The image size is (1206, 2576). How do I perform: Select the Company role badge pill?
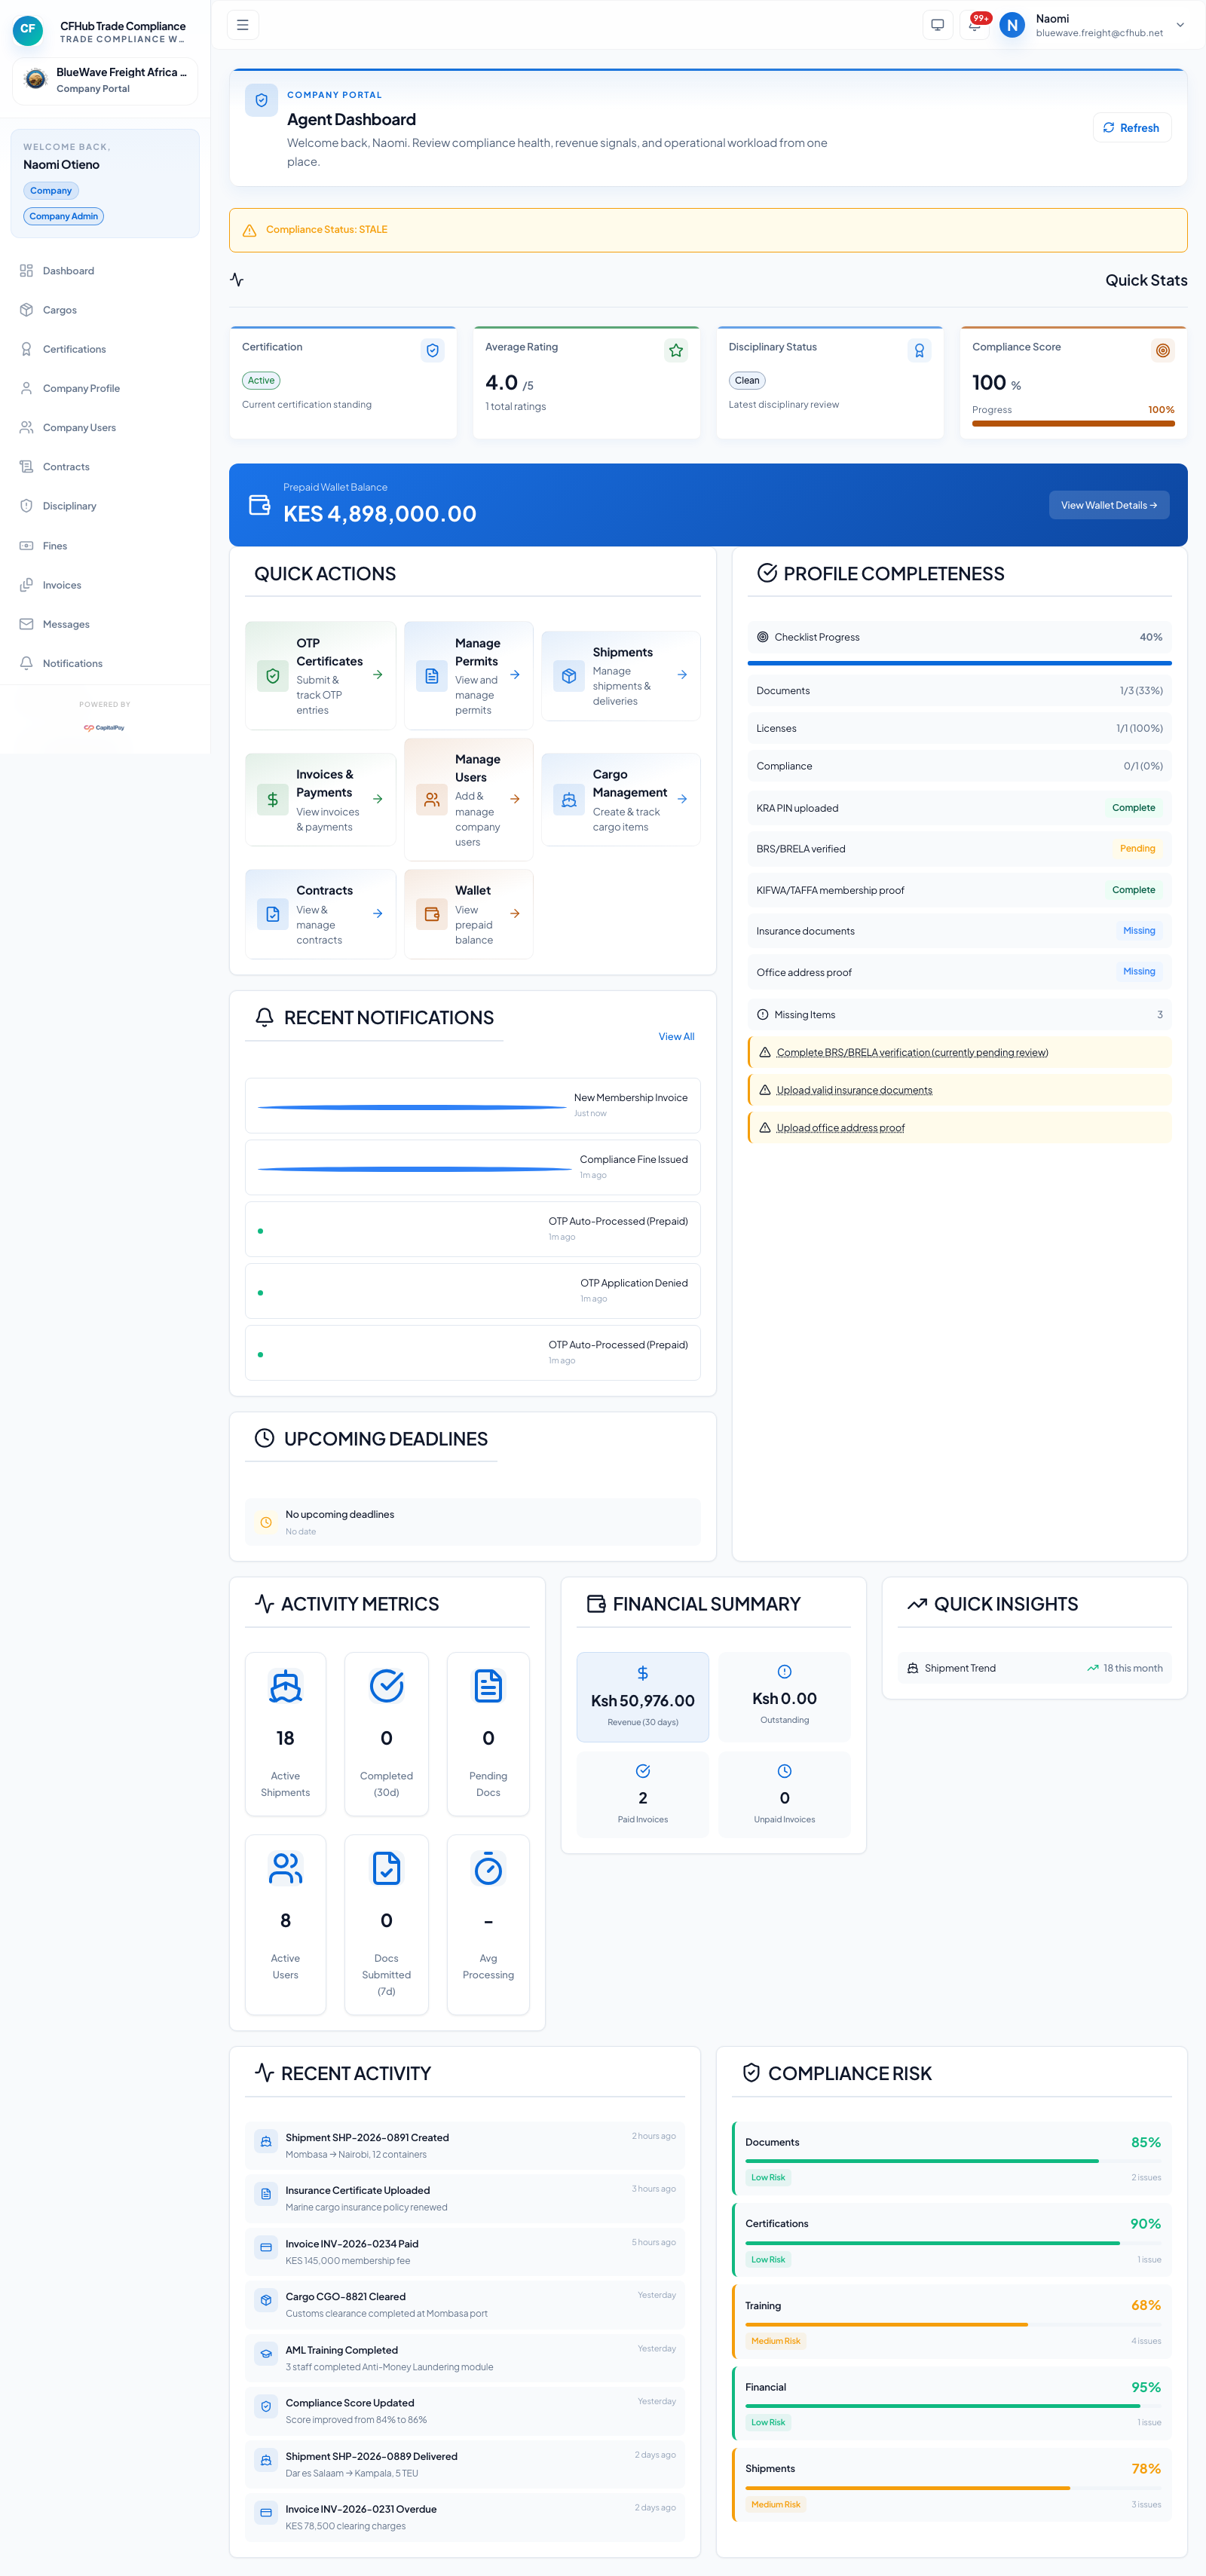[50, 190]
